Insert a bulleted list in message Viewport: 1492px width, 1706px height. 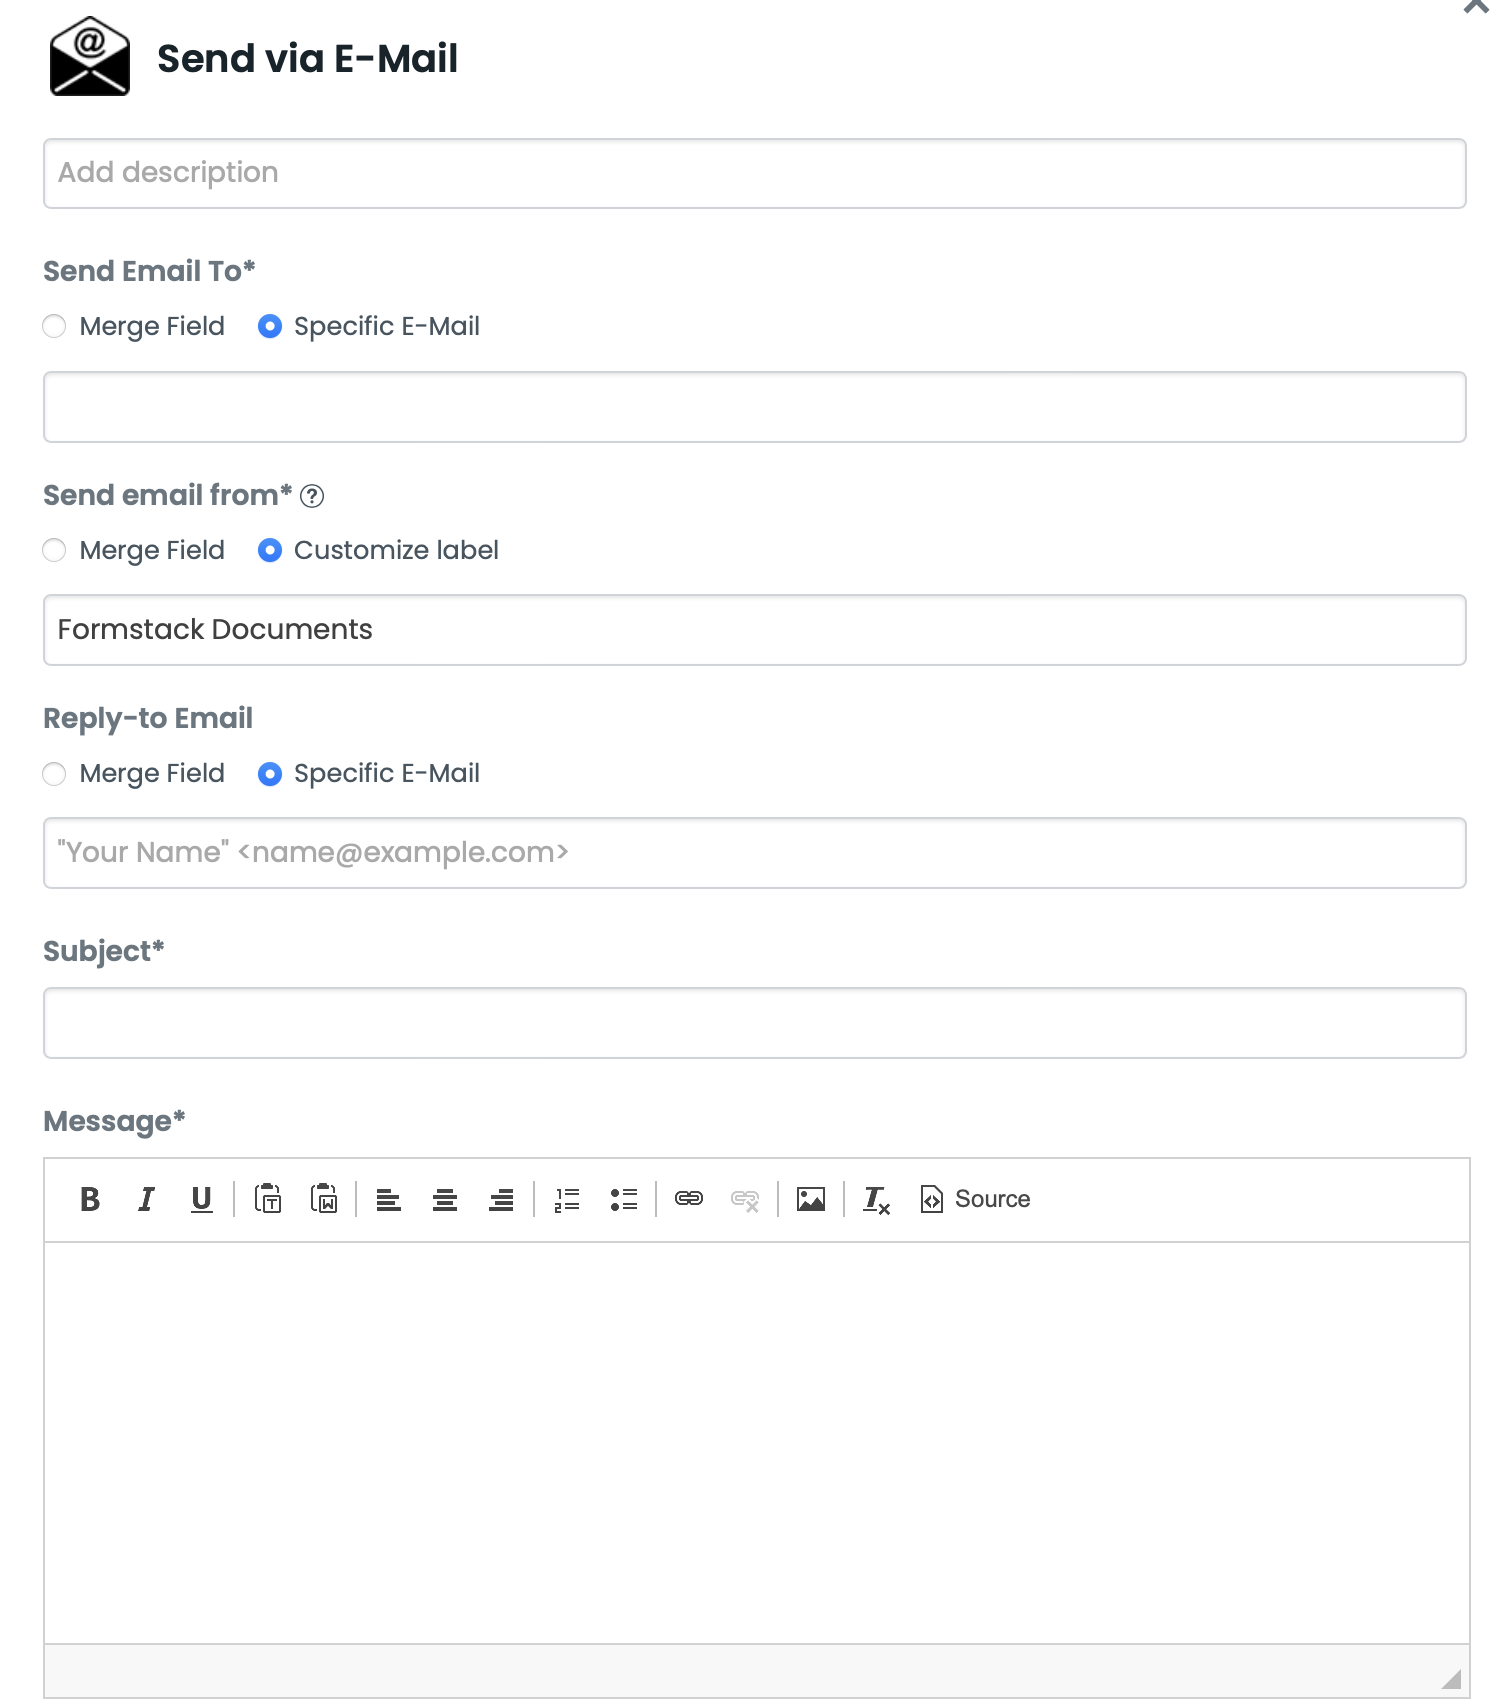tap(623, 1199)
